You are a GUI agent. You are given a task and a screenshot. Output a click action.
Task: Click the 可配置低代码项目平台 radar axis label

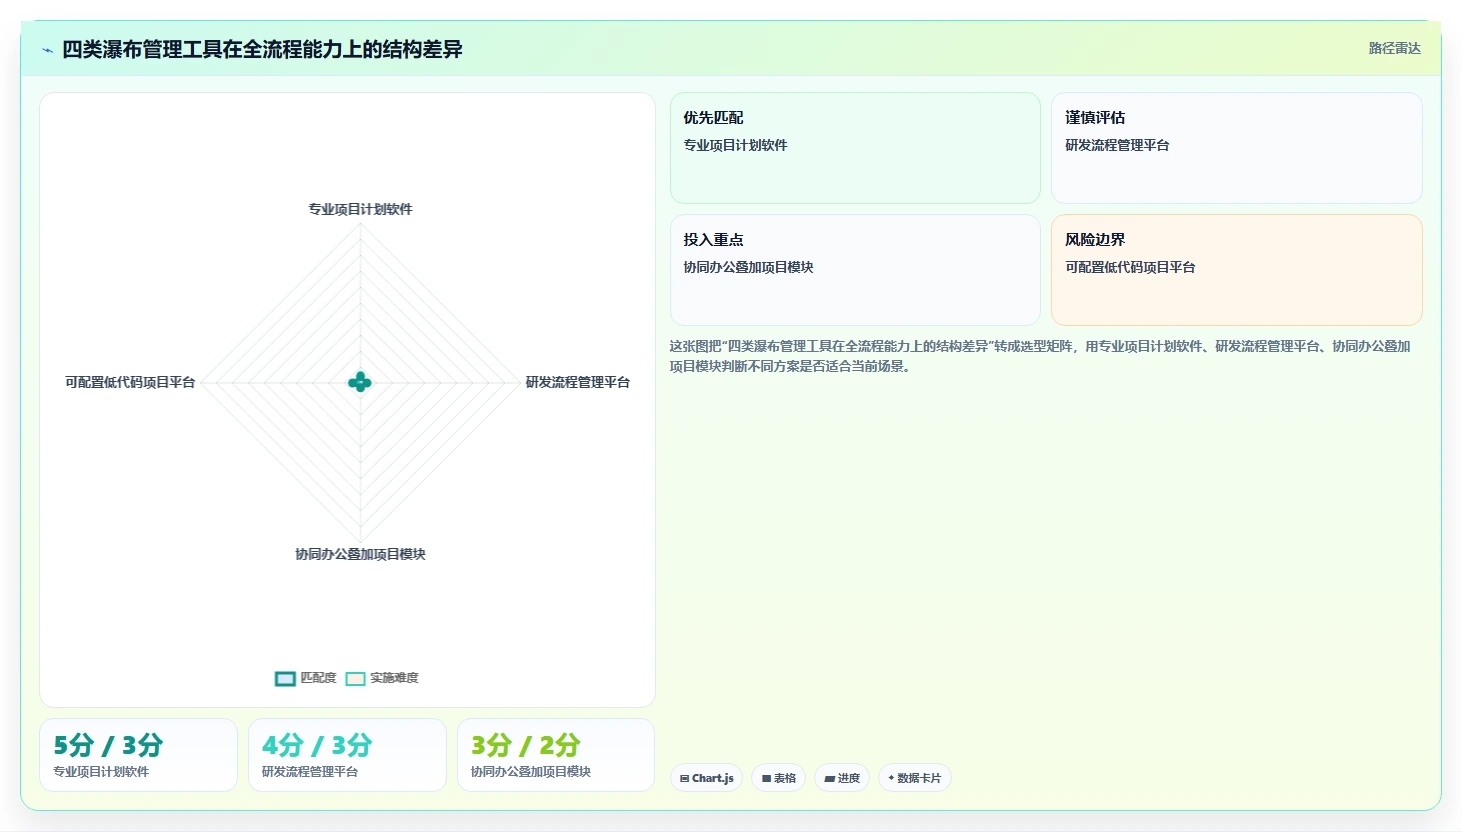(130, 382)
